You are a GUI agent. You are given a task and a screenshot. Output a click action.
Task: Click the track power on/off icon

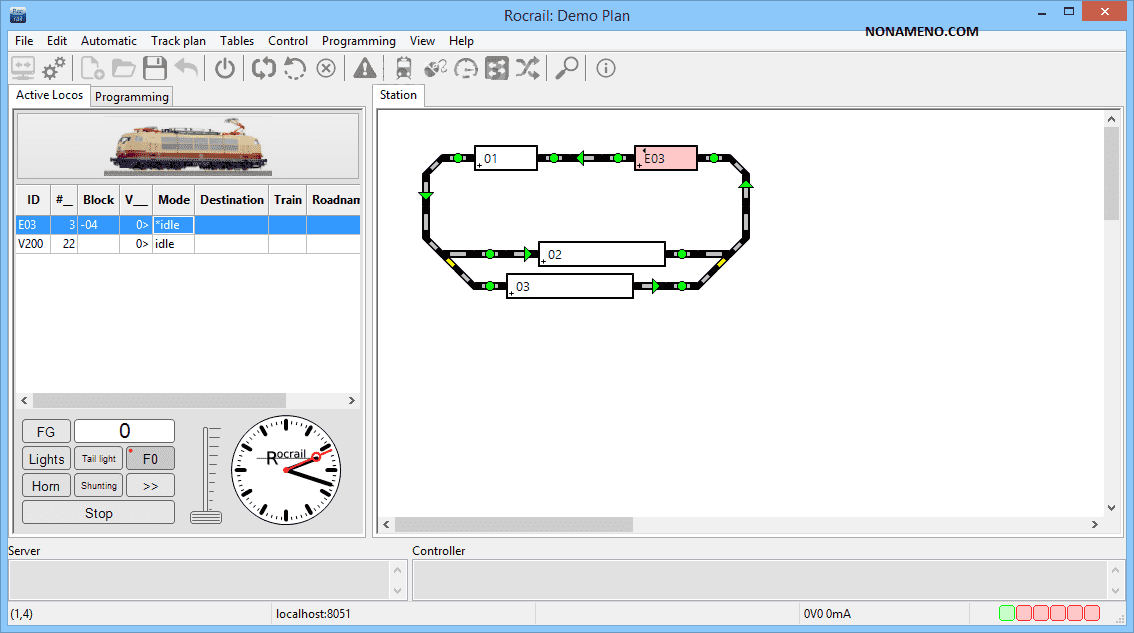[225, 68]
